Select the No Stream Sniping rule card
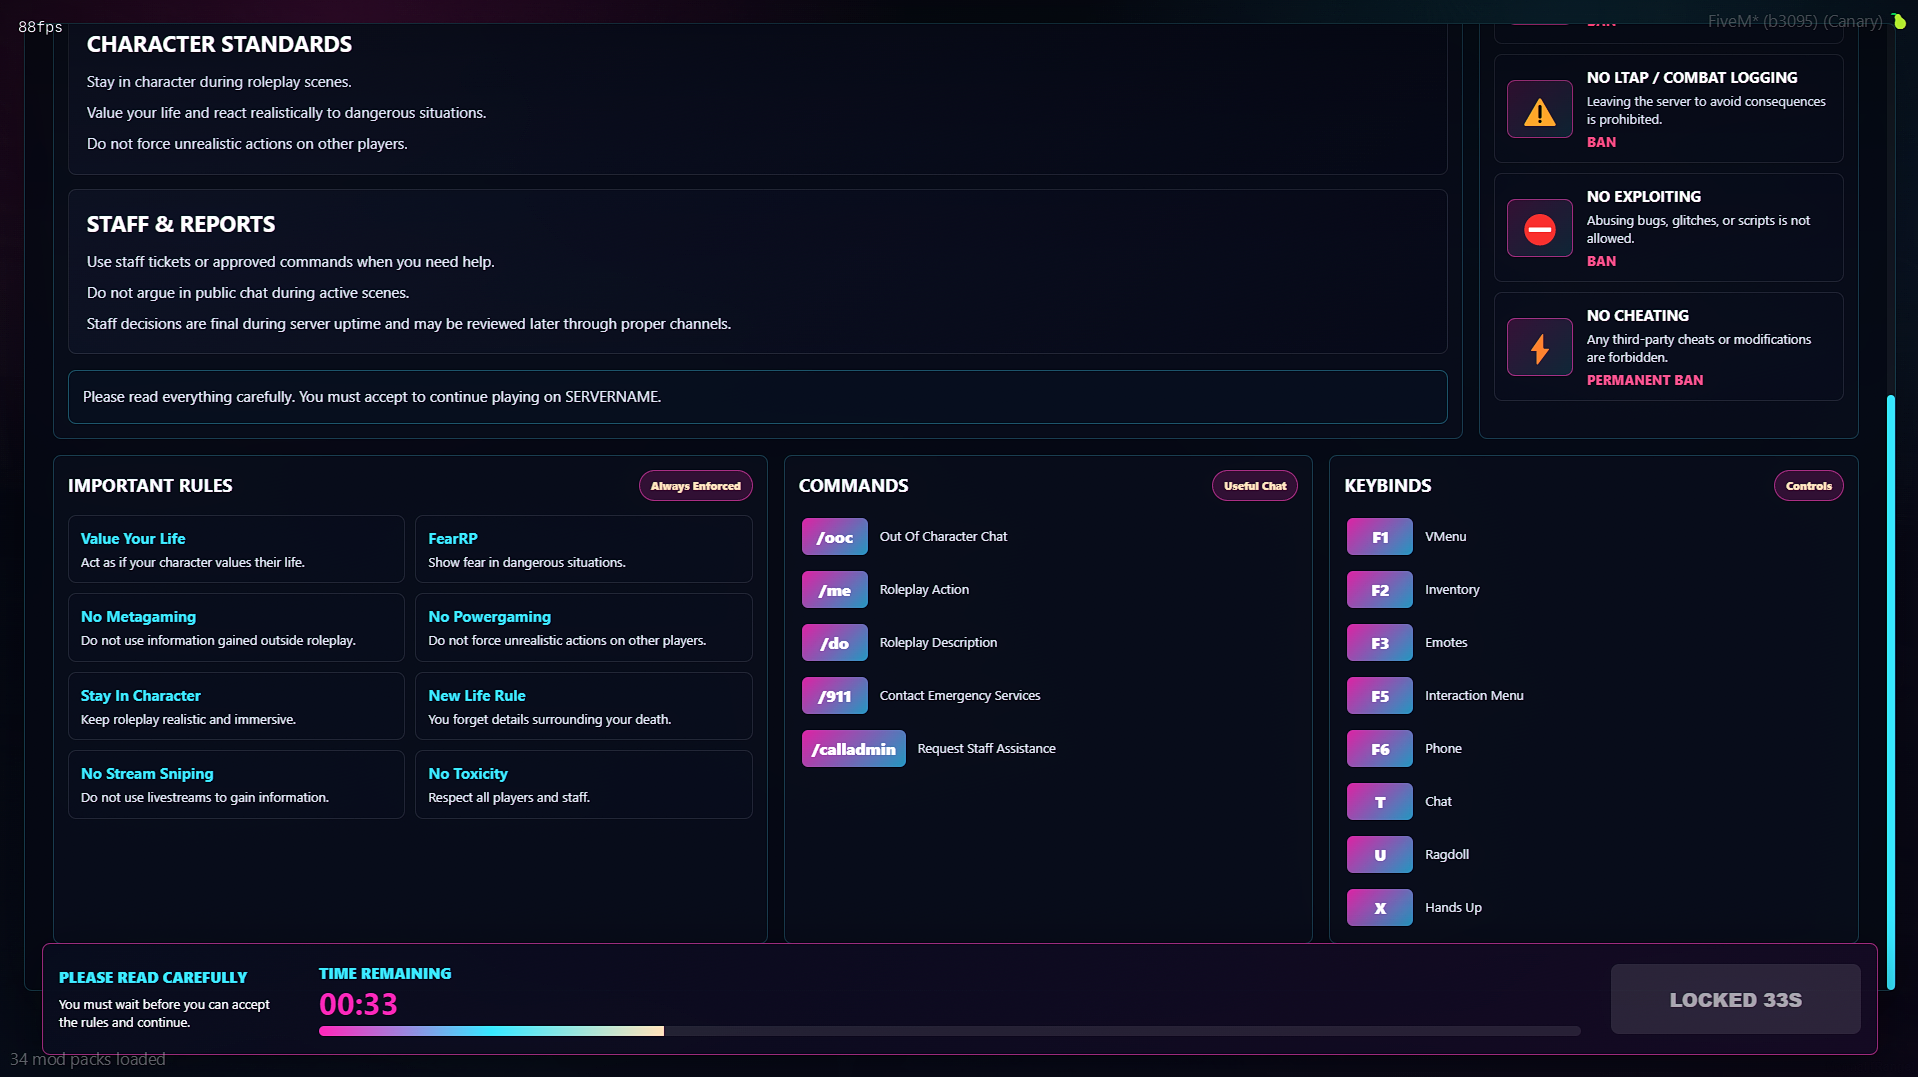Screen dimensions: 1918x1077 click(x=236, y=784)
